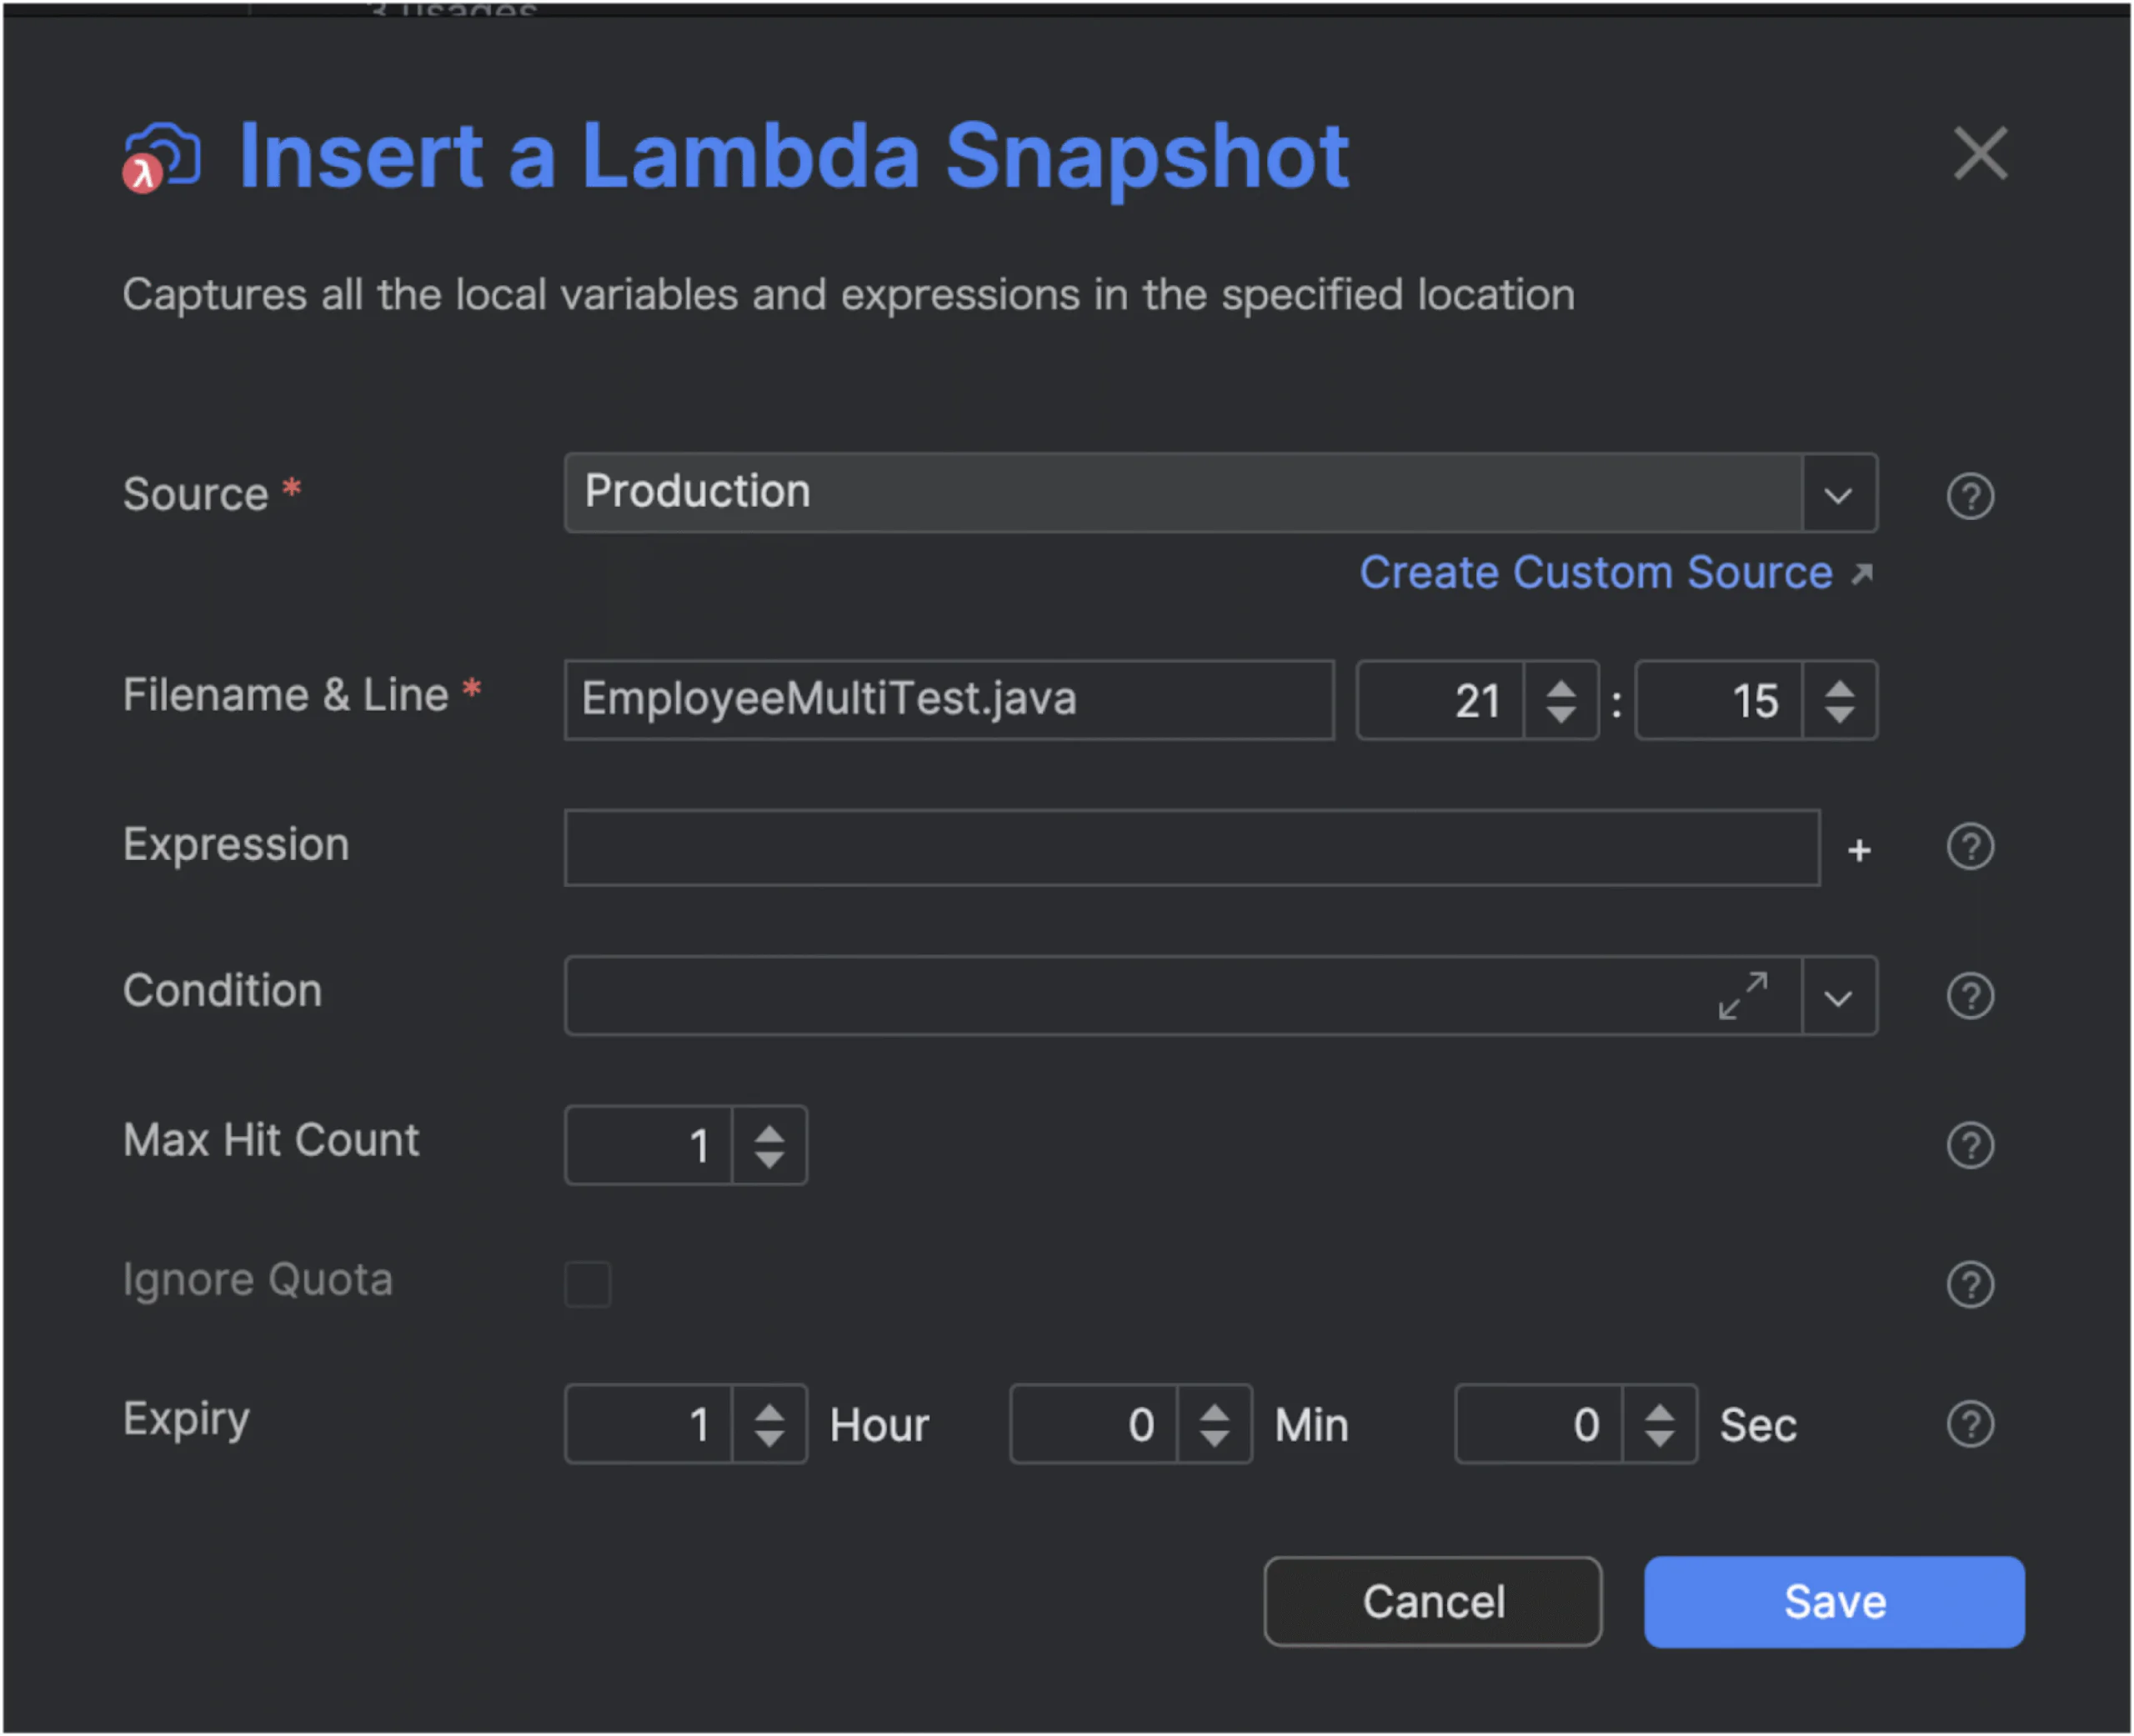The image size is (2134, 1736).
Task: Cancel the snapshot dialog
Action: click(1433, 1601)
